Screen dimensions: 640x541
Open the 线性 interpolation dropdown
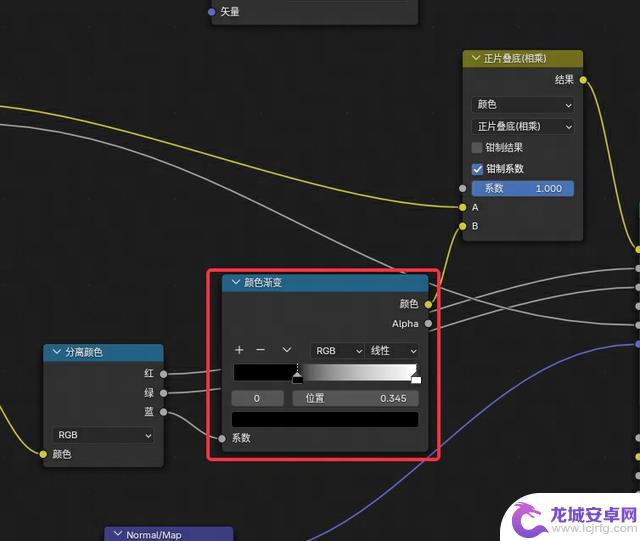391,351
